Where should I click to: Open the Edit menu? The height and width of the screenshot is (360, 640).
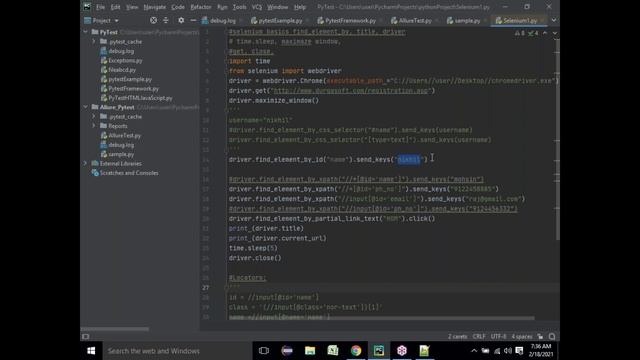[116, 7]
